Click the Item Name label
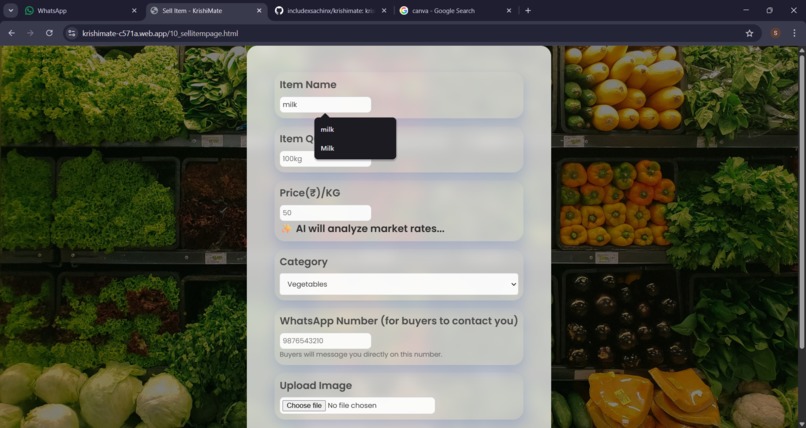Screen dimensions: 806x428 click(308, 85)
